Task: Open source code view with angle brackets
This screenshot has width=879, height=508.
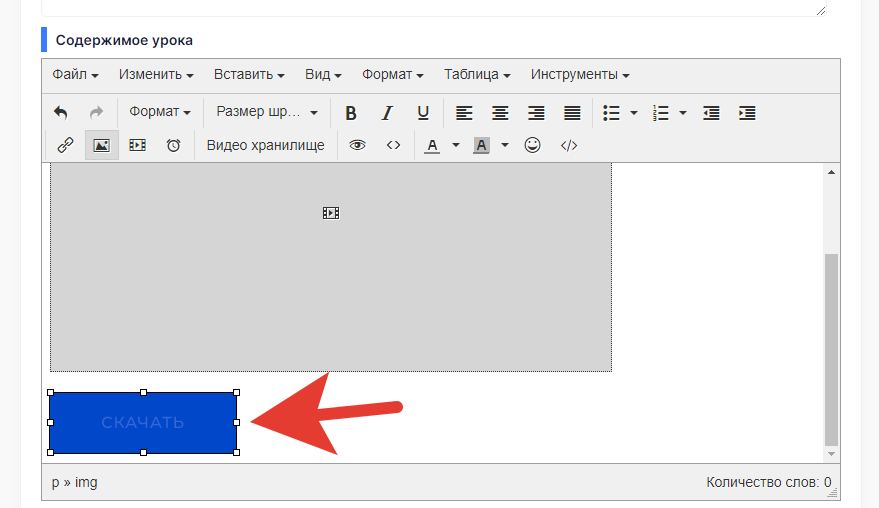Action: click(x=394, y=145)
